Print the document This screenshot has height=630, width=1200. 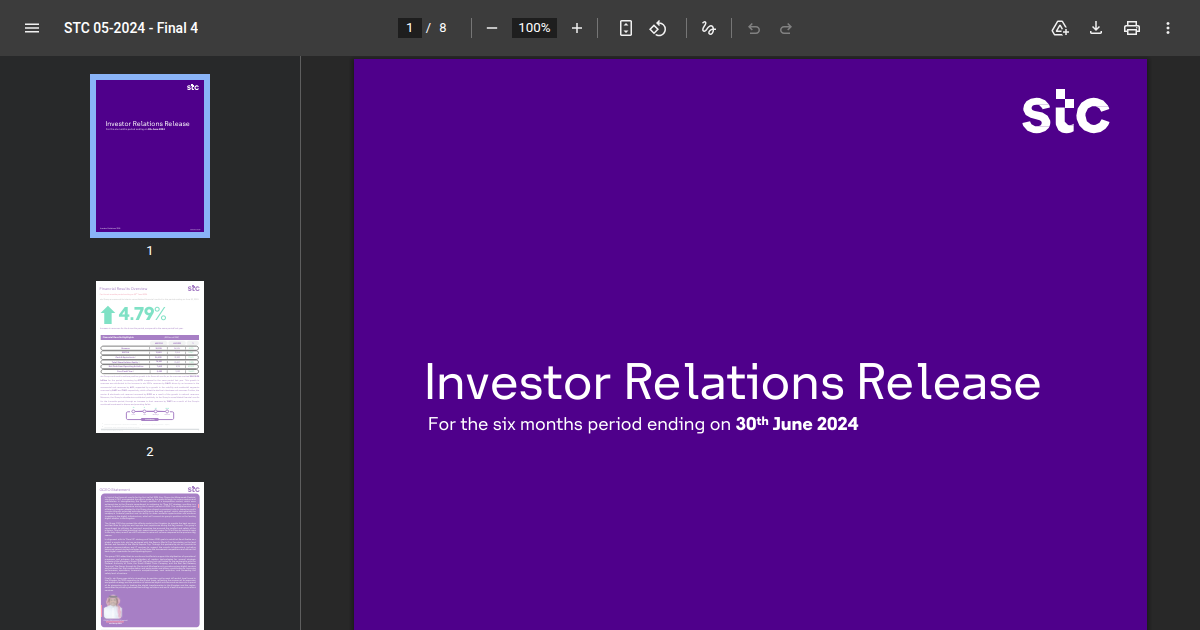1132,28
